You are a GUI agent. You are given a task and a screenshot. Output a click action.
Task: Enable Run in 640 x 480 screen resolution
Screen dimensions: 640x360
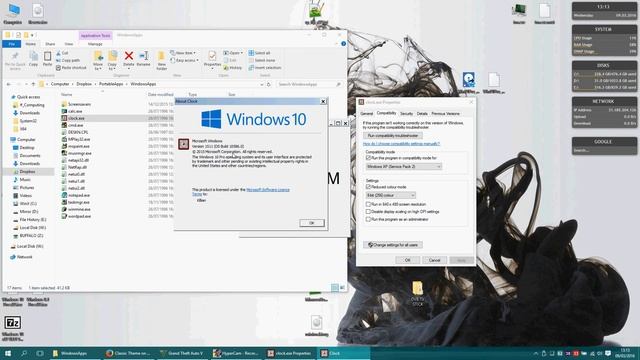368,204
